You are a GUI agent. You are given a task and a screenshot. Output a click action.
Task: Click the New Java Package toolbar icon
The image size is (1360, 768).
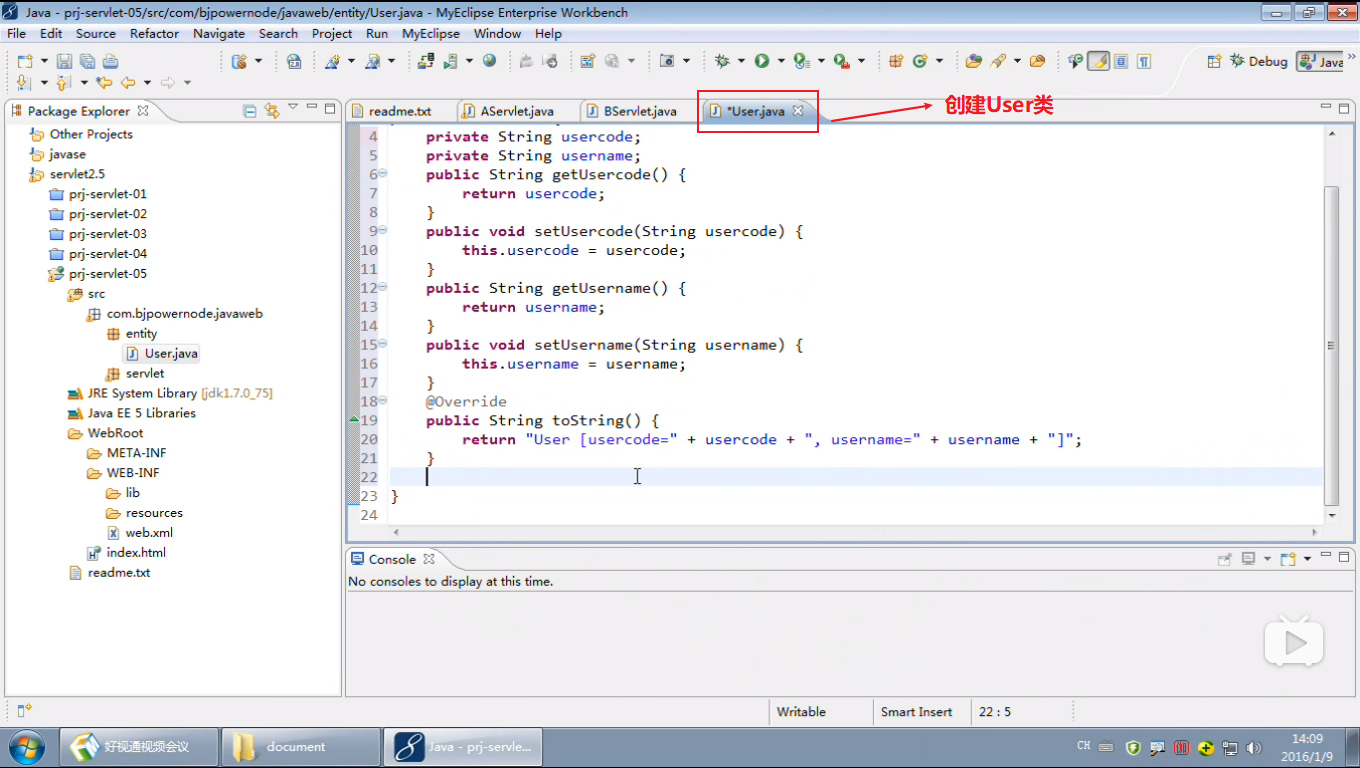click(x=895, y=61)
